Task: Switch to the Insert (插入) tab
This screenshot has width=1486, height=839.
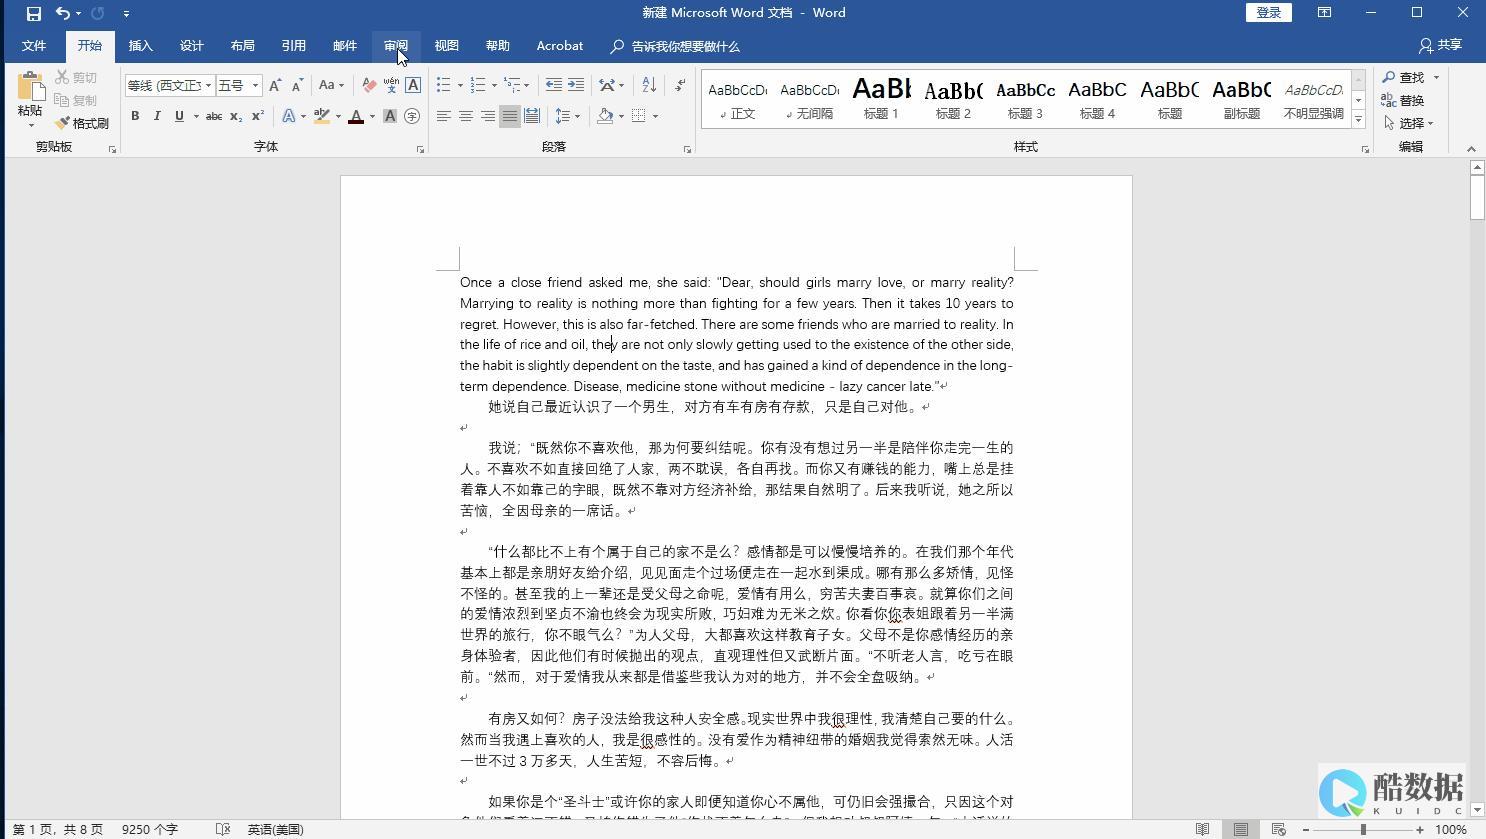Action: point(141,46)
